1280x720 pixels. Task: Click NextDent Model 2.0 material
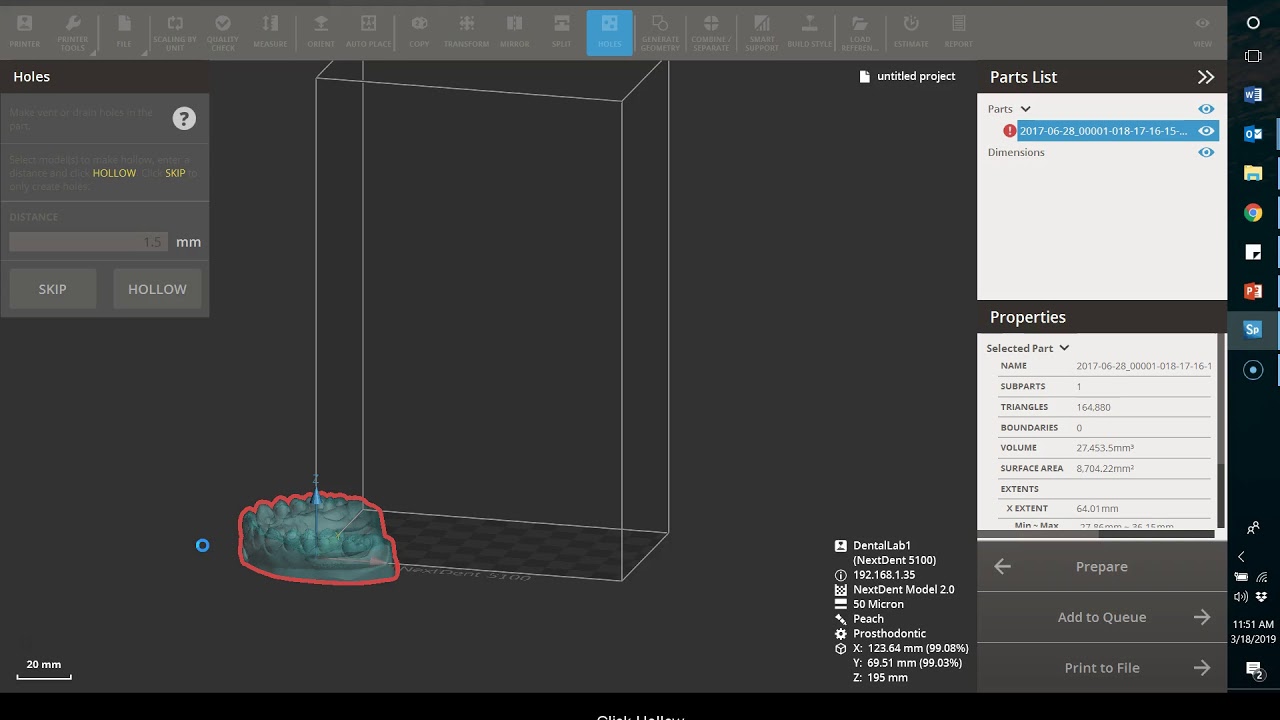[x=903, y=590]
